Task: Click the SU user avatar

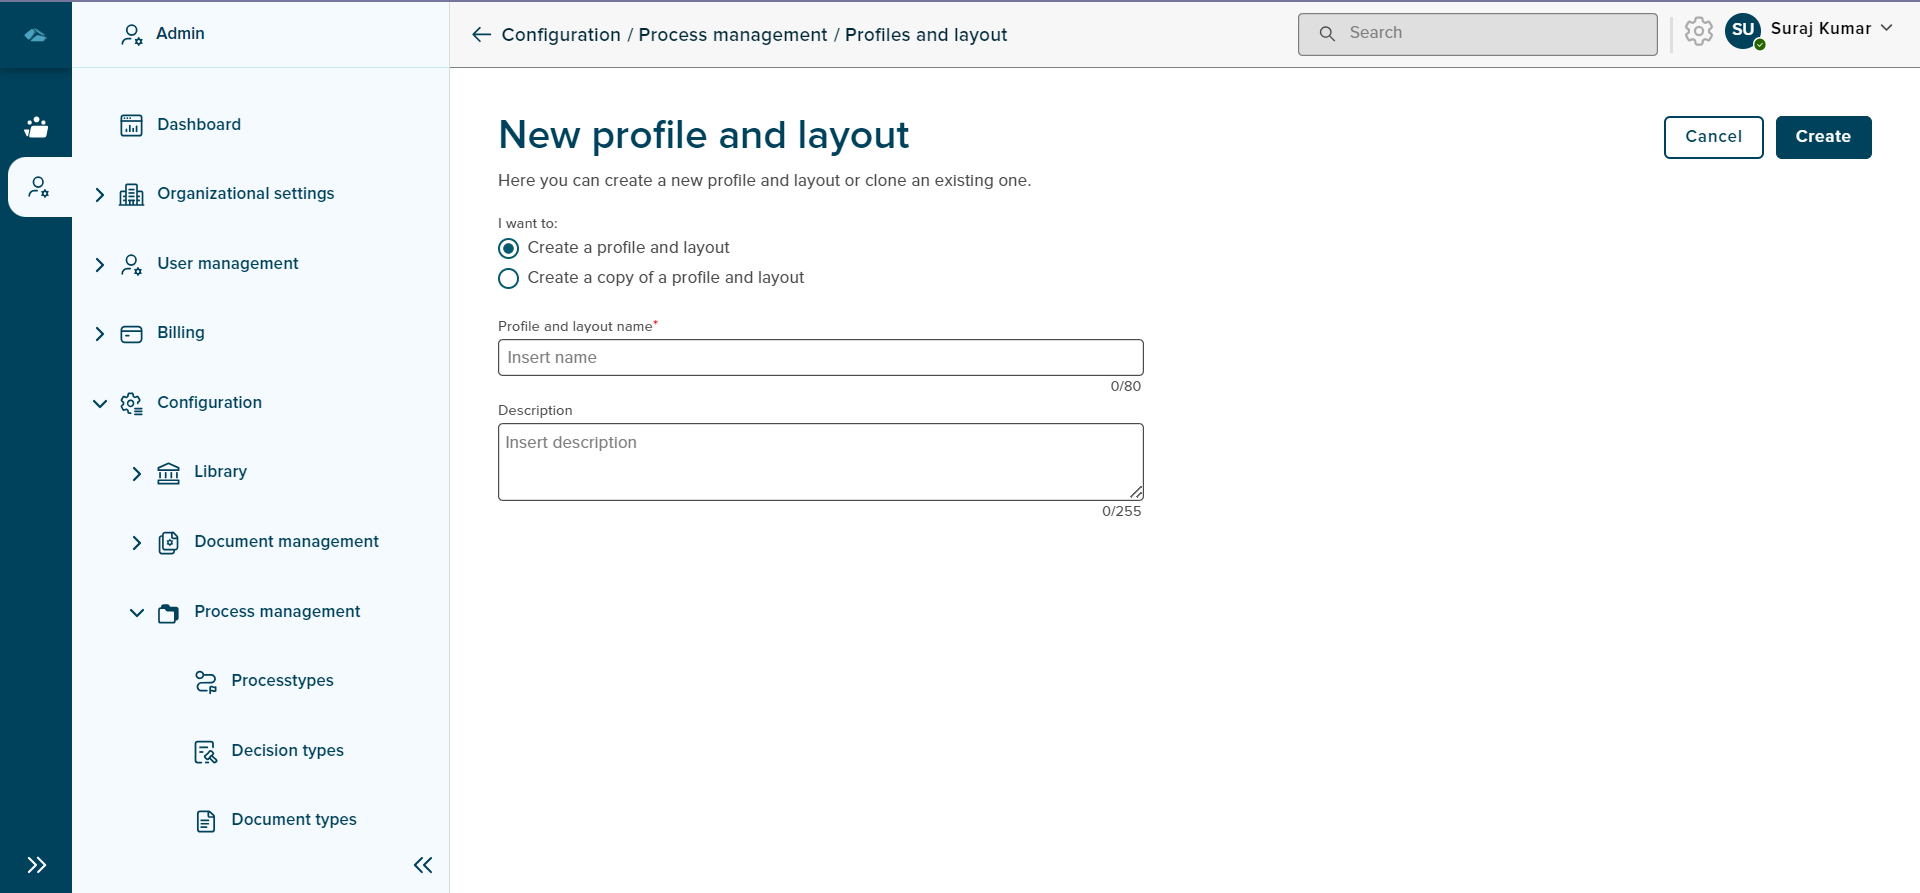Action: coord(1744,31)
